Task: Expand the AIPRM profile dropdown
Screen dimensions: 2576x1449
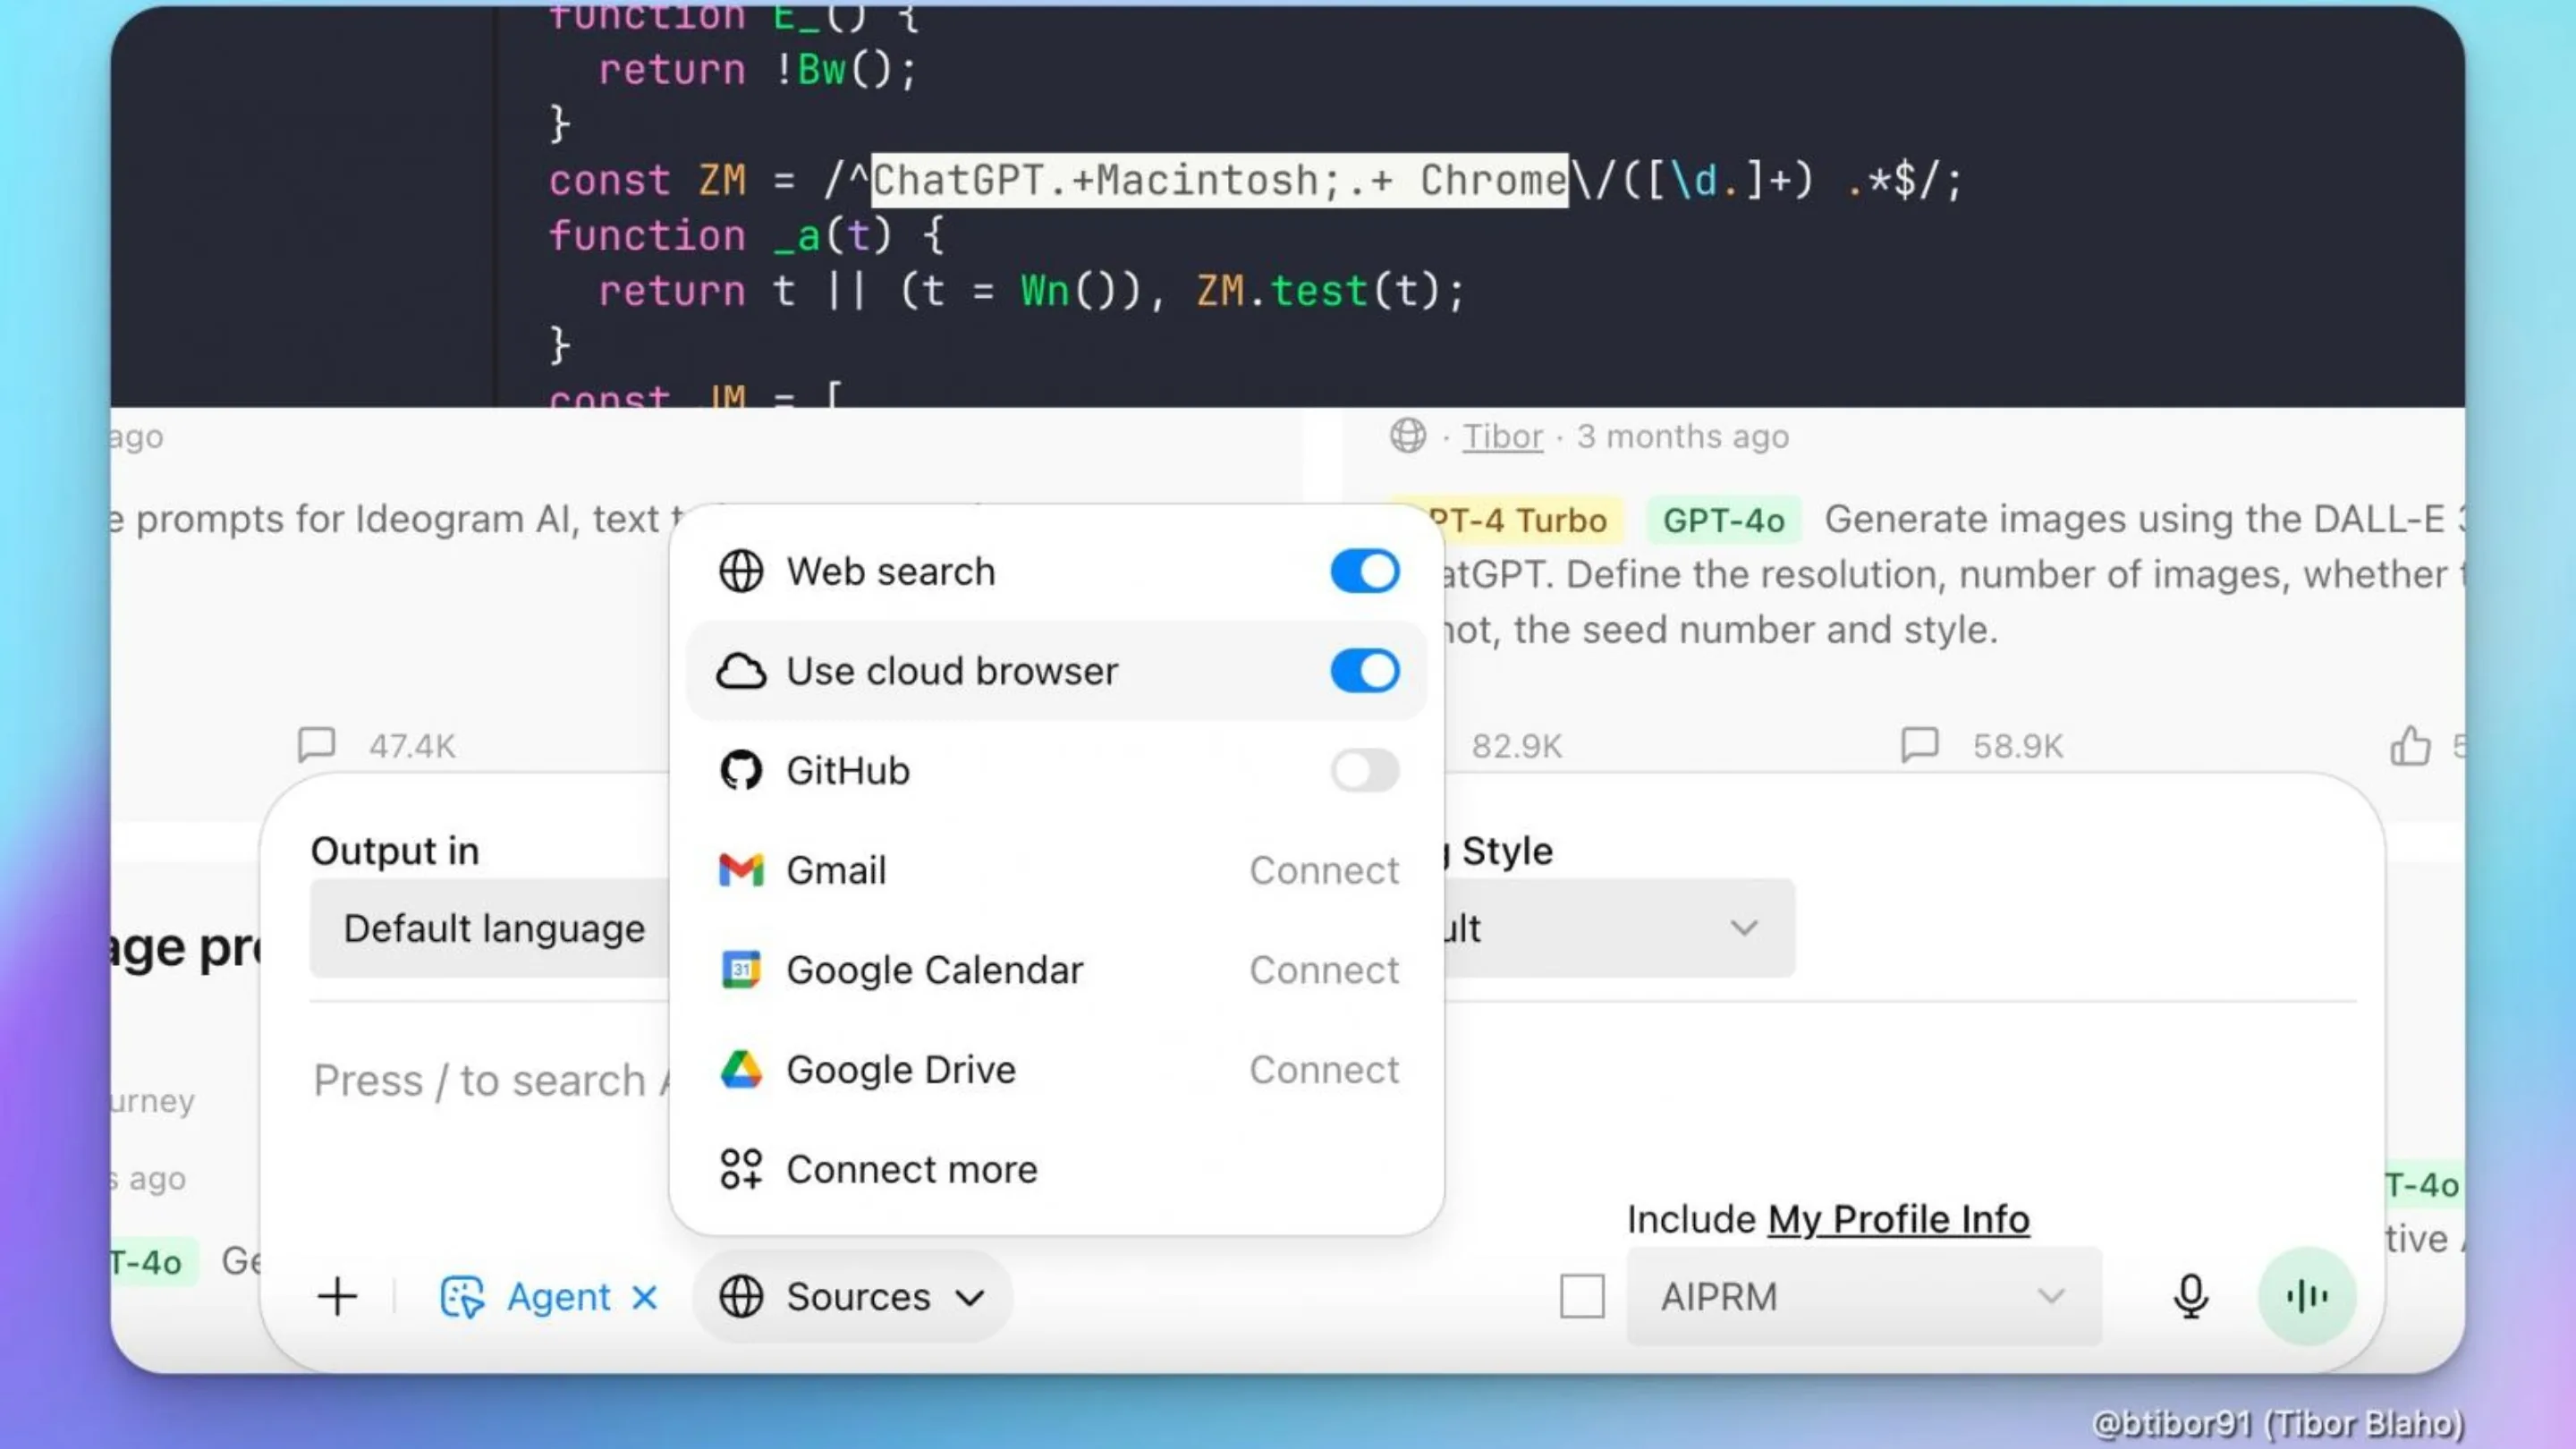Action: [1864, 1296]
